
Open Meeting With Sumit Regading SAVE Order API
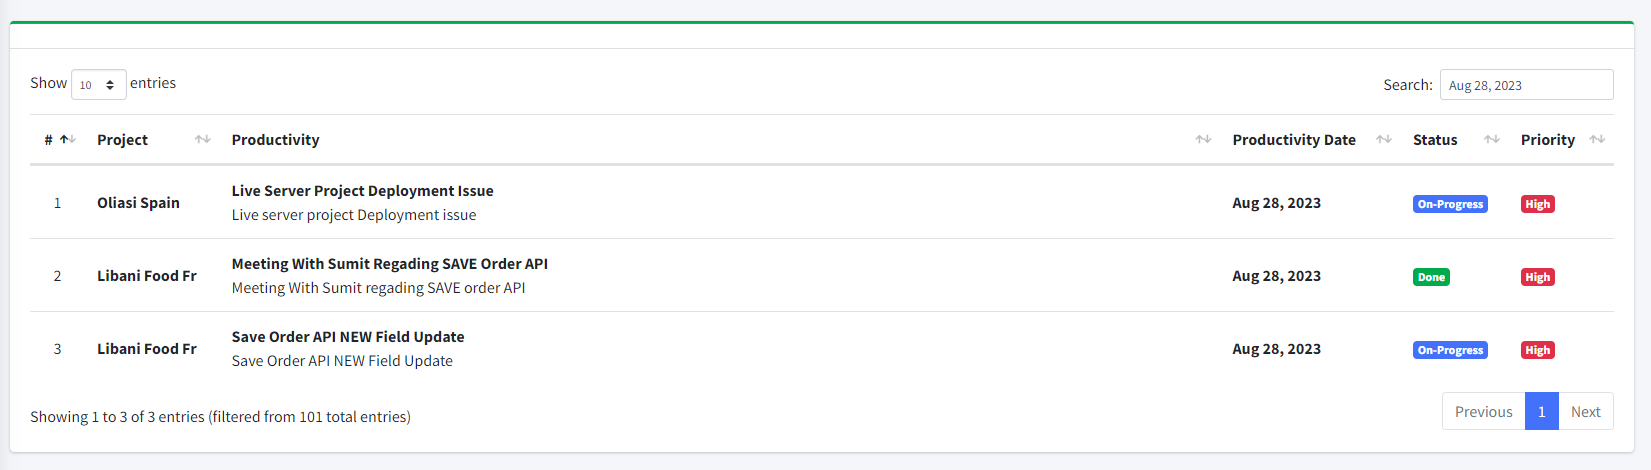[x=389, y=264]
